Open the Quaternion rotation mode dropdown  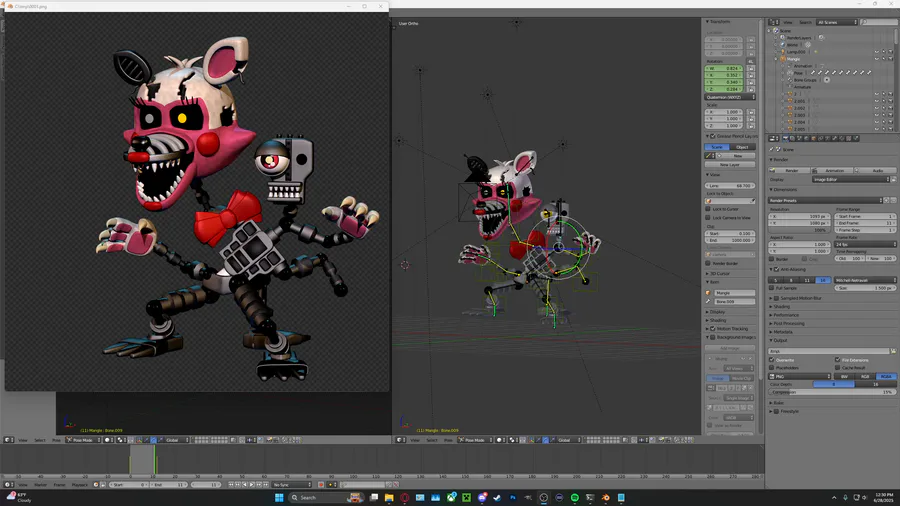tap(730, 97)
